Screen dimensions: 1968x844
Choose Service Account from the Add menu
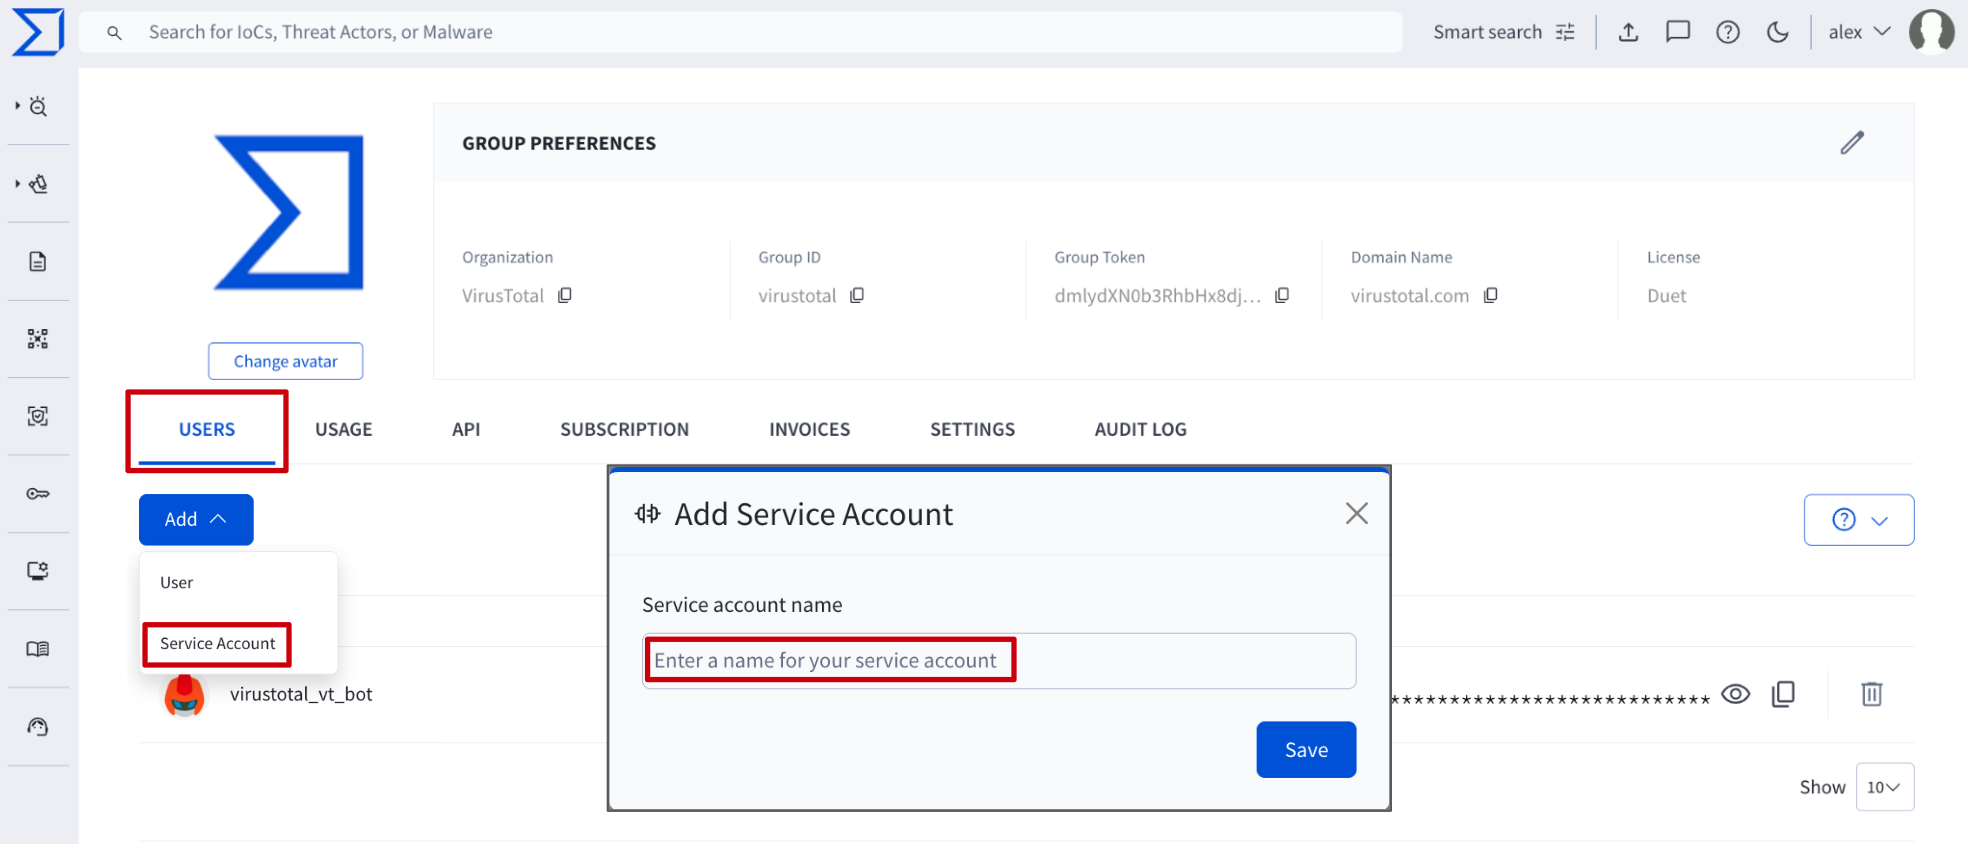tap(218, 644)
